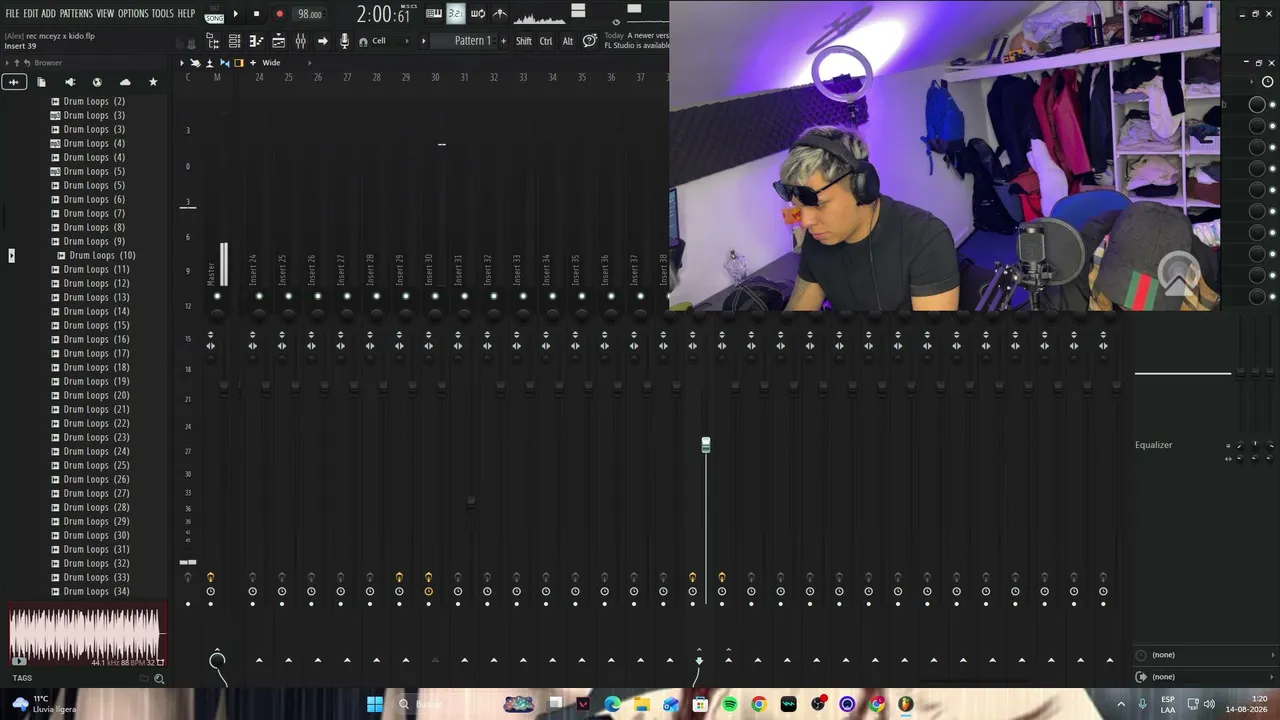This screenshot has width=1280, height=720.
Task: Click the mixer menu arrow before Wide toolbar
Action: [x=182, y=63]
